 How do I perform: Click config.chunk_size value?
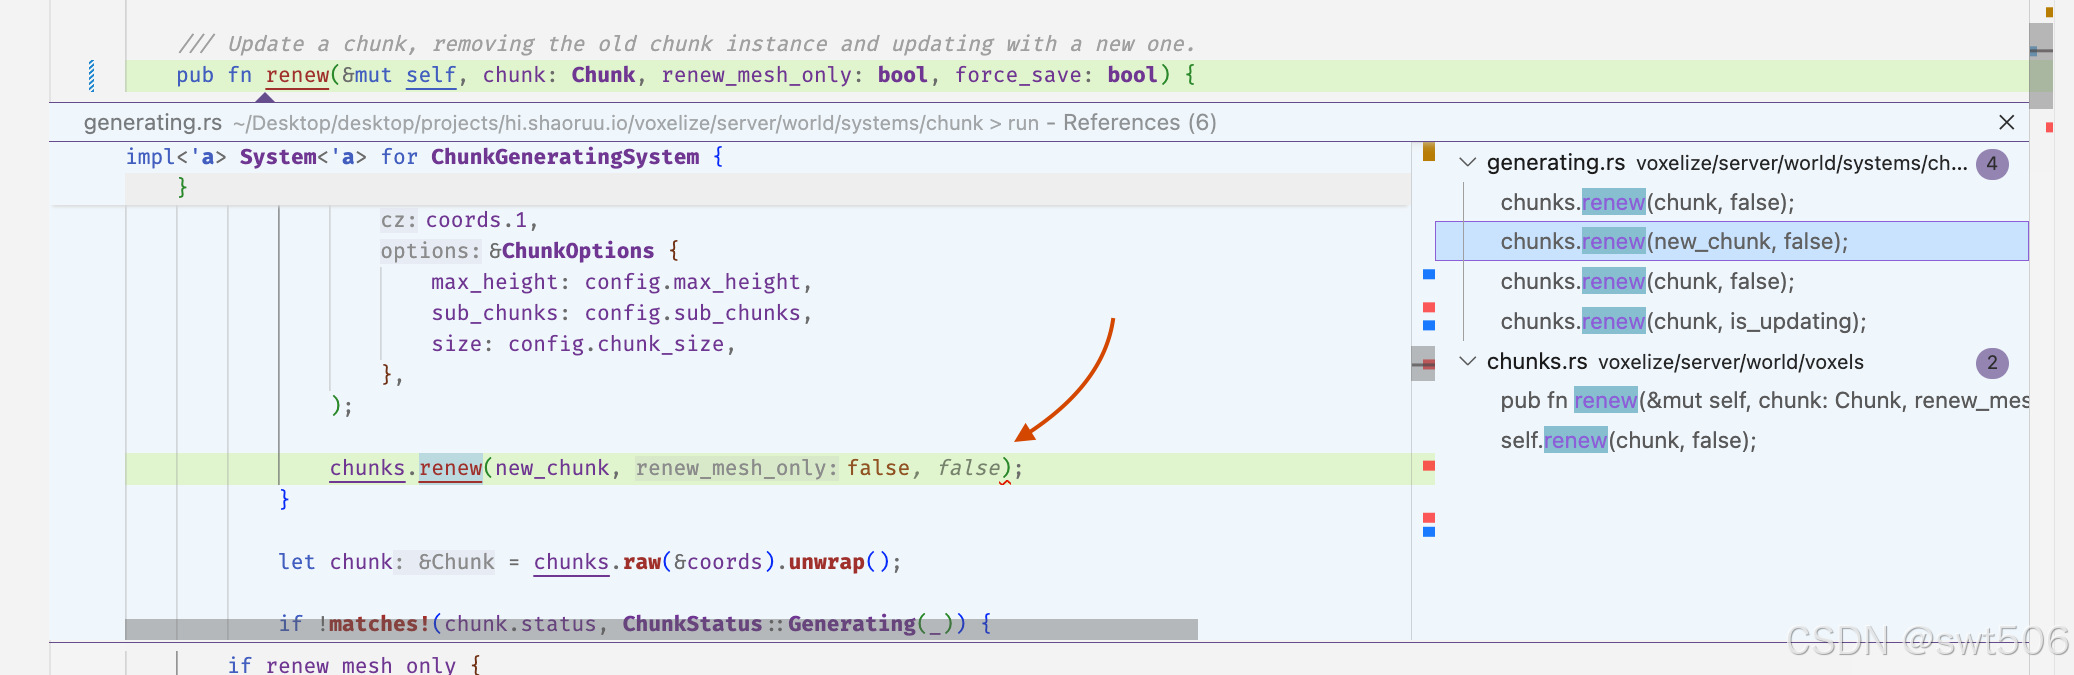(616, 344)
